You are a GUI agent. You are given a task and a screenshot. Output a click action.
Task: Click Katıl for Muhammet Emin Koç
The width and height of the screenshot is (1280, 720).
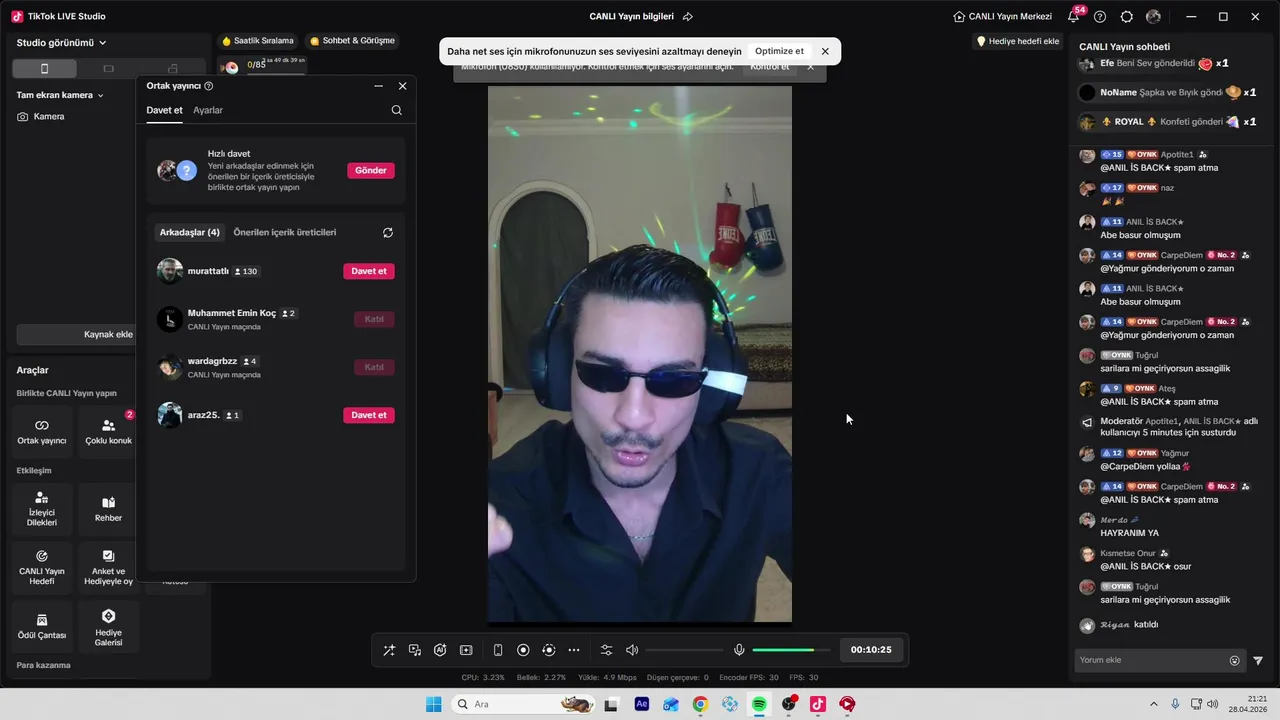(374, 319)
